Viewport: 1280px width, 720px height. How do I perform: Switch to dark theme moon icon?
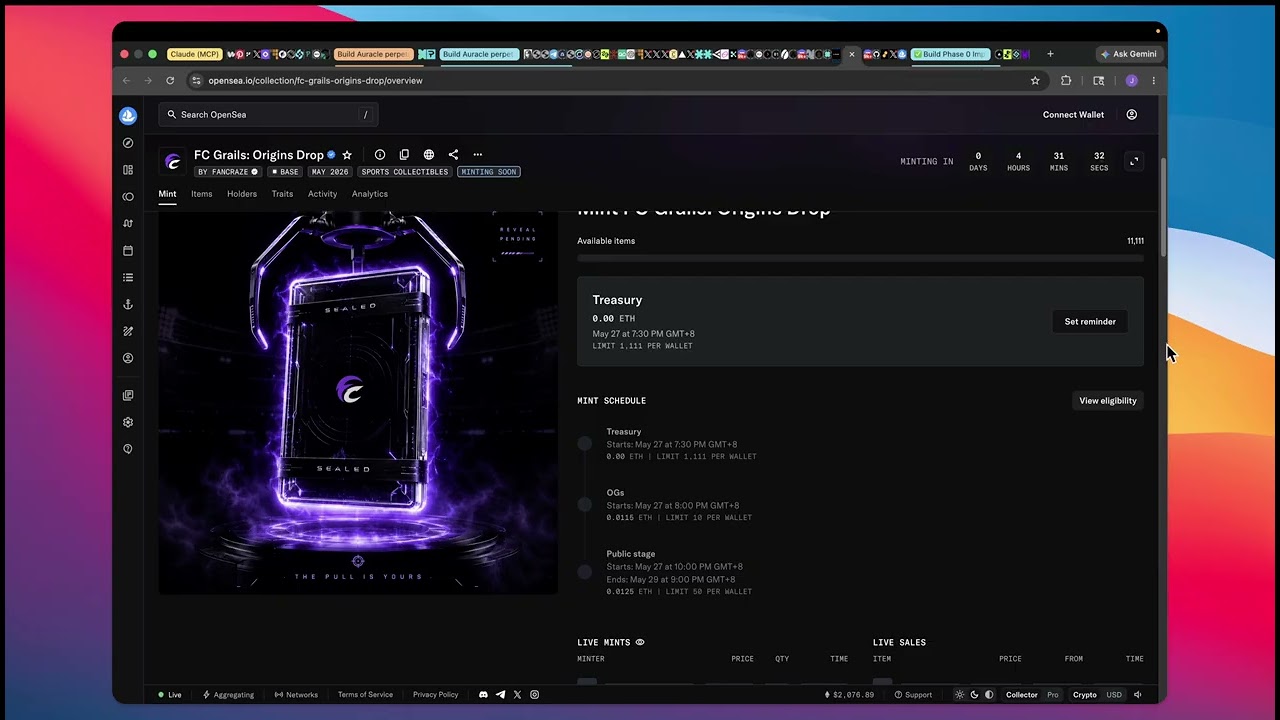974,695
